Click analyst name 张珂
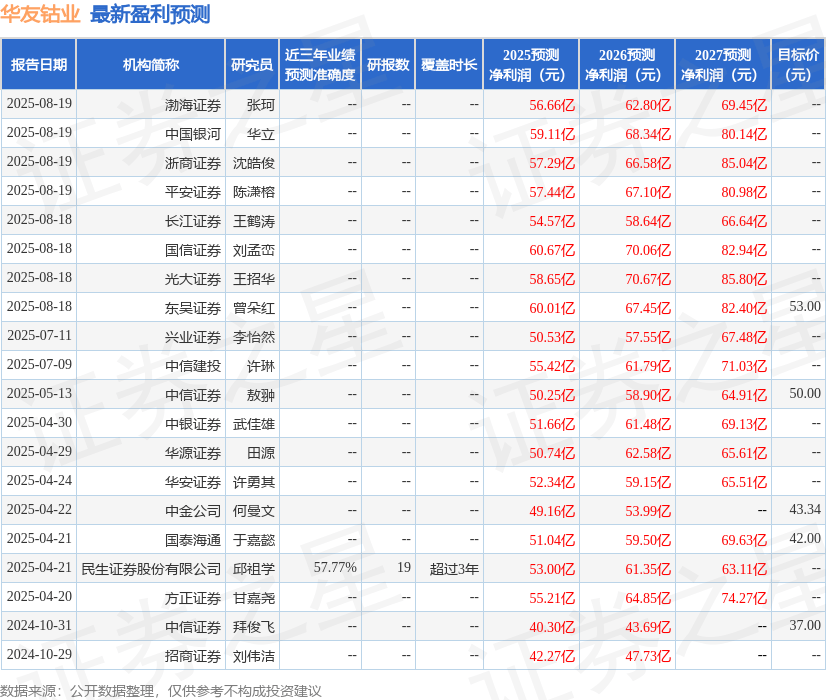Viewport: 826px width, 700px height. click(255, 105)
